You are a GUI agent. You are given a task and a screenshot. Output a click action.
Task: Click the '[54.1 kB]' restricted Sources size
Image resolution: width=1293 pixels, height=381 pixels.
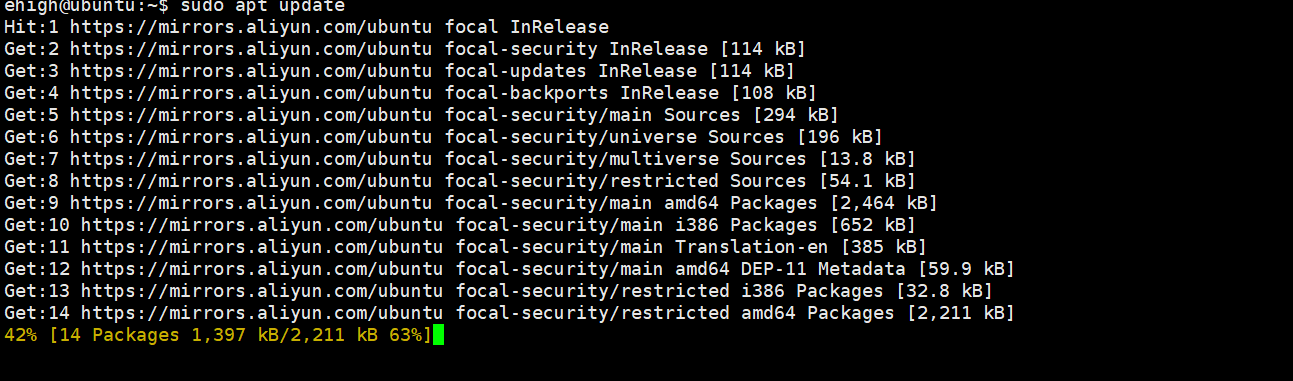[x=866, y=180]
